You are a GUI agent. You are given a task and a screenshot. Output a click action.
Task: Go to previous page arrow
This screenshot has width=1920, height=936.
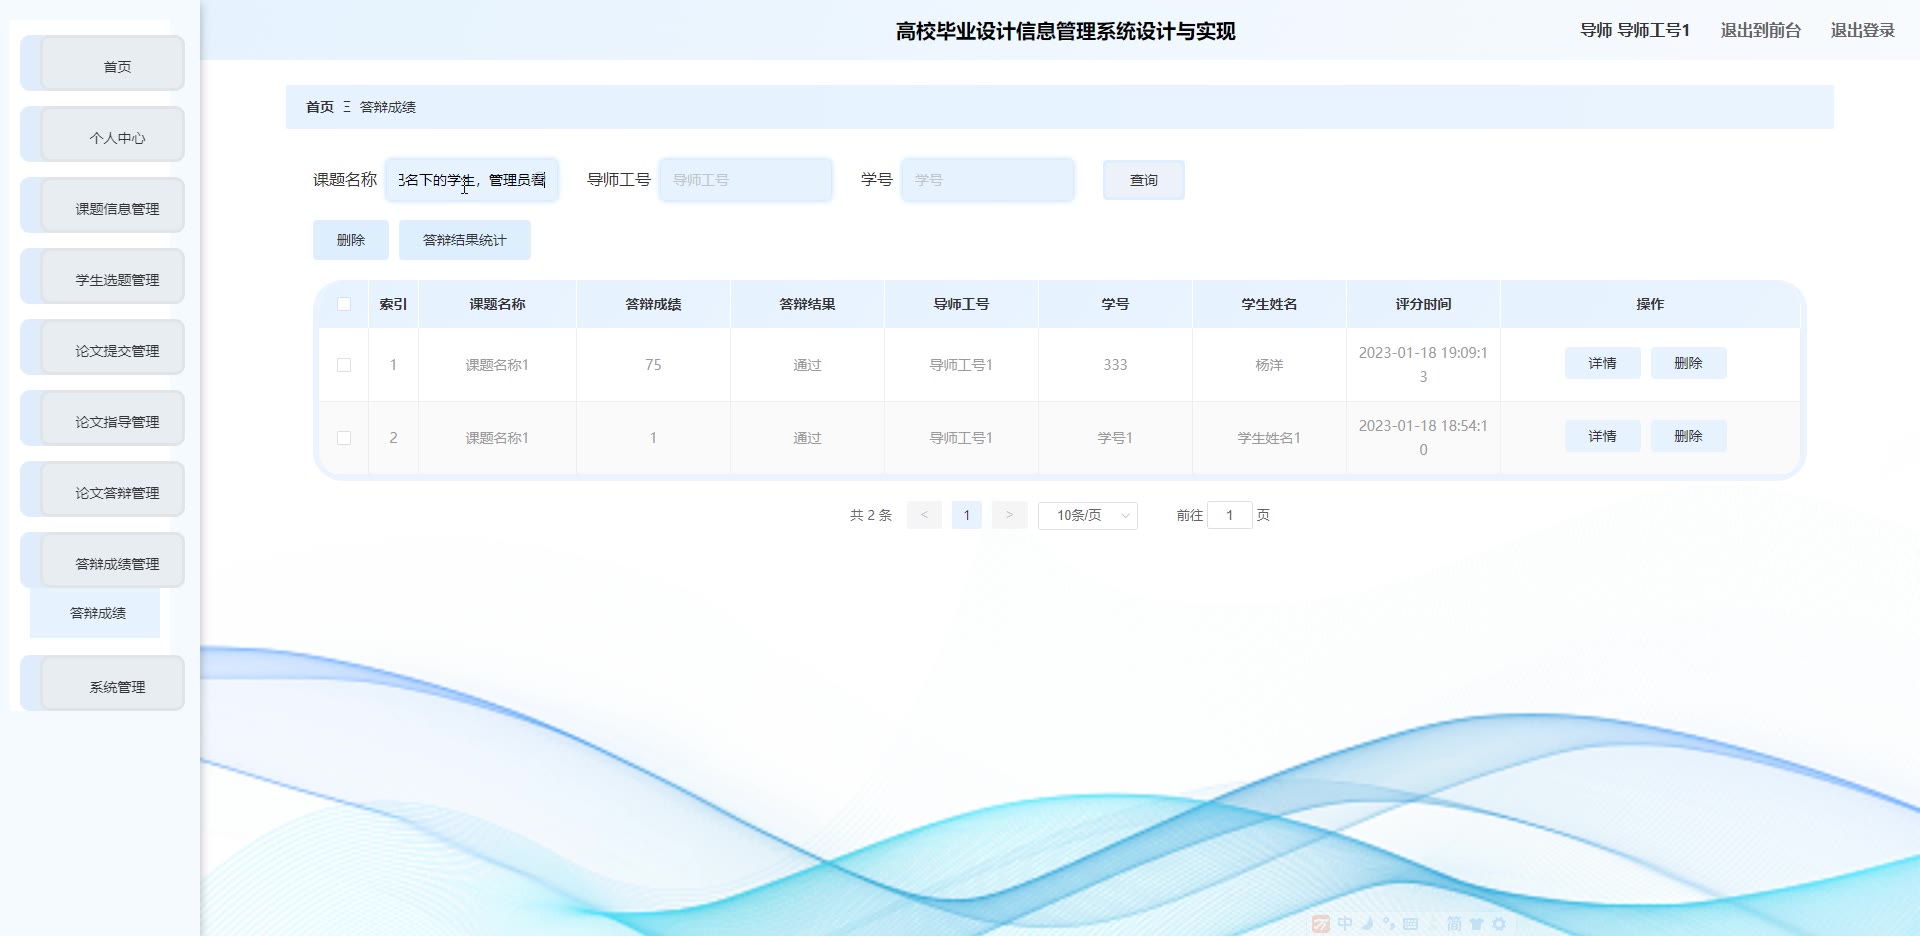pyautogui.click(x=924, y=515)
